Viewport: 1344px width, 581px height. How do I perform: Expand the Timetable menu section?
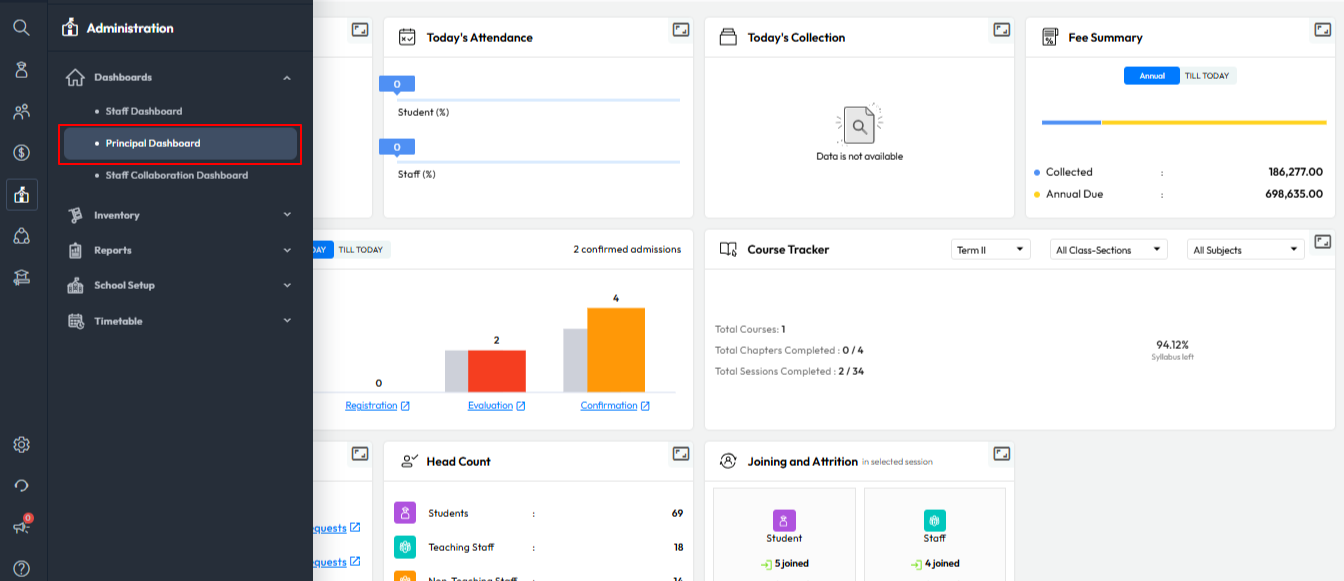(x=180, y=321)
